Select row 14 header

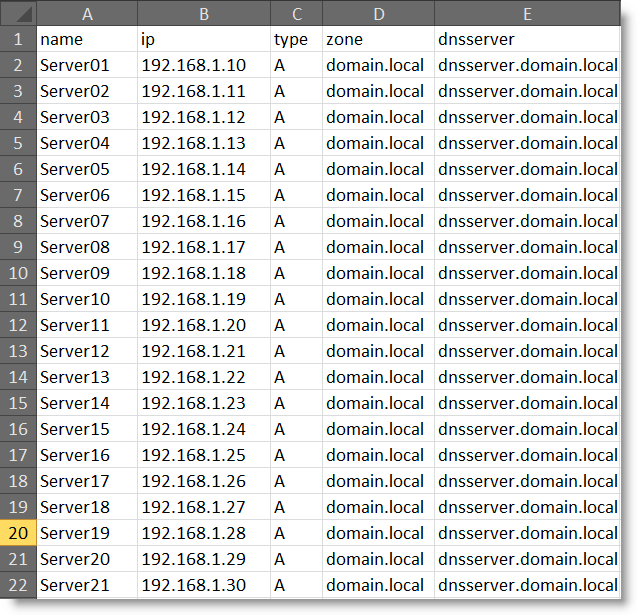[18, 377]
